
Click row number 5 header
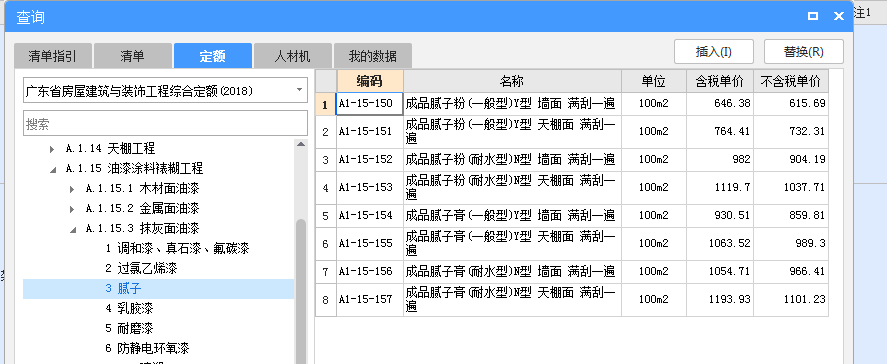click(x=326, y=216)
